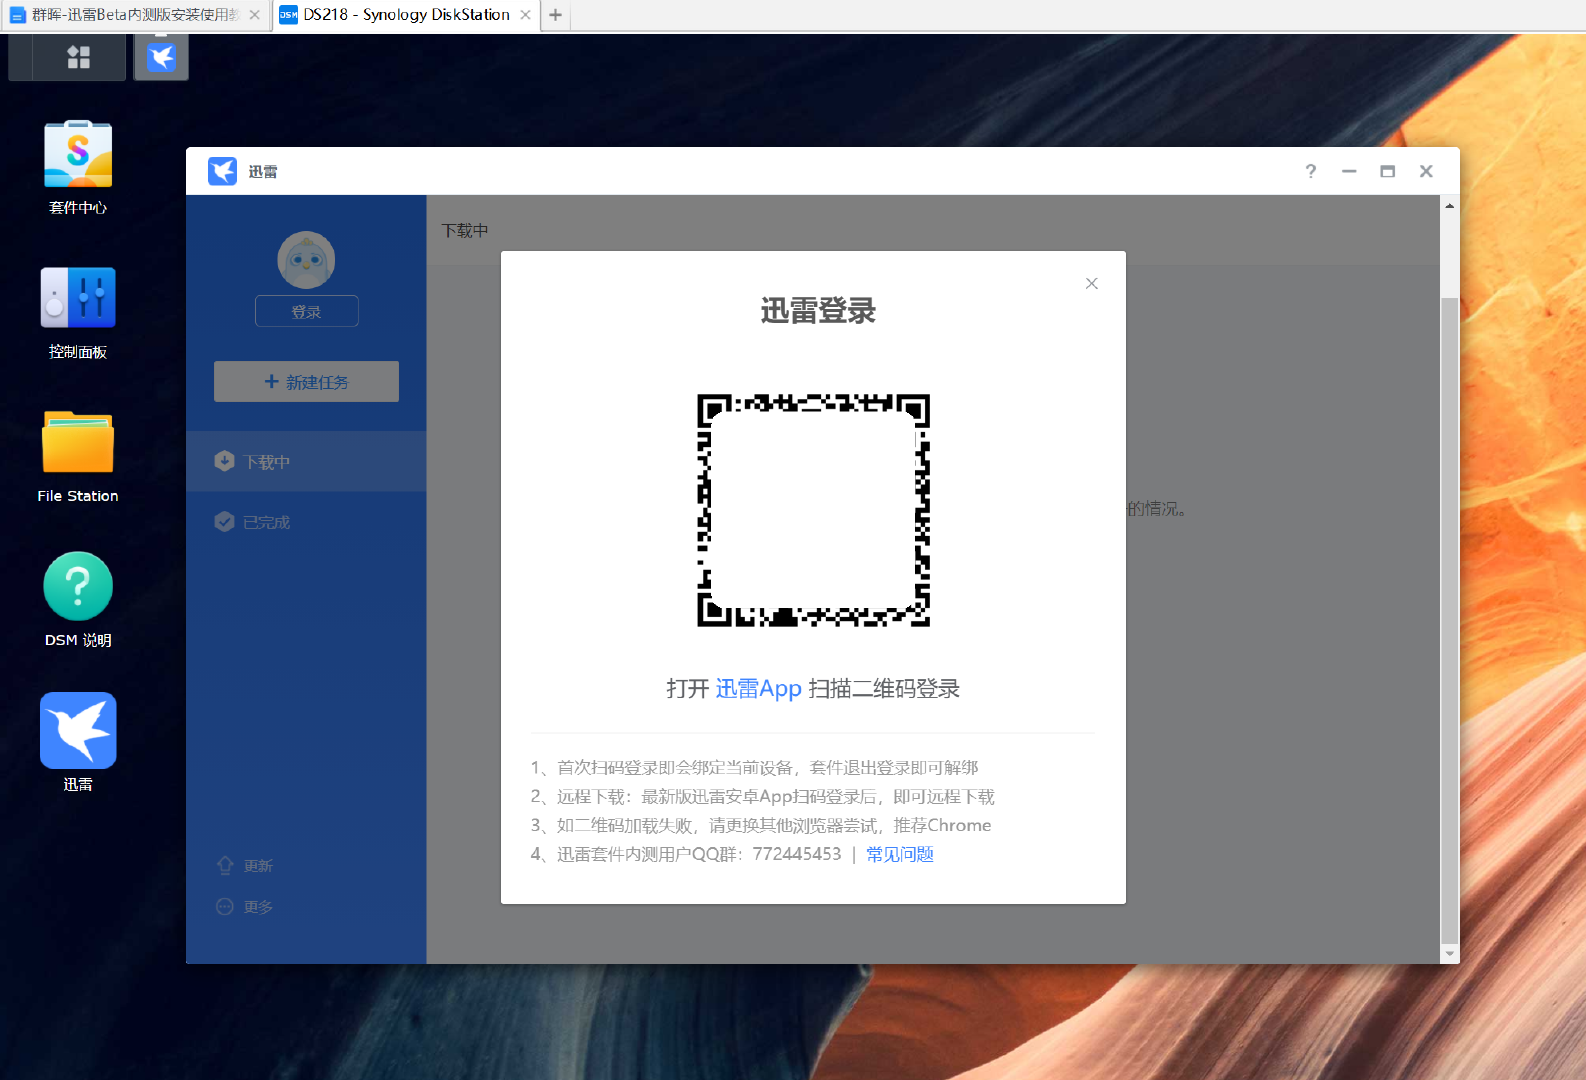Click the 登录 button under avatar
This screenshot has width=1586, height=1080.
(306, 311)
